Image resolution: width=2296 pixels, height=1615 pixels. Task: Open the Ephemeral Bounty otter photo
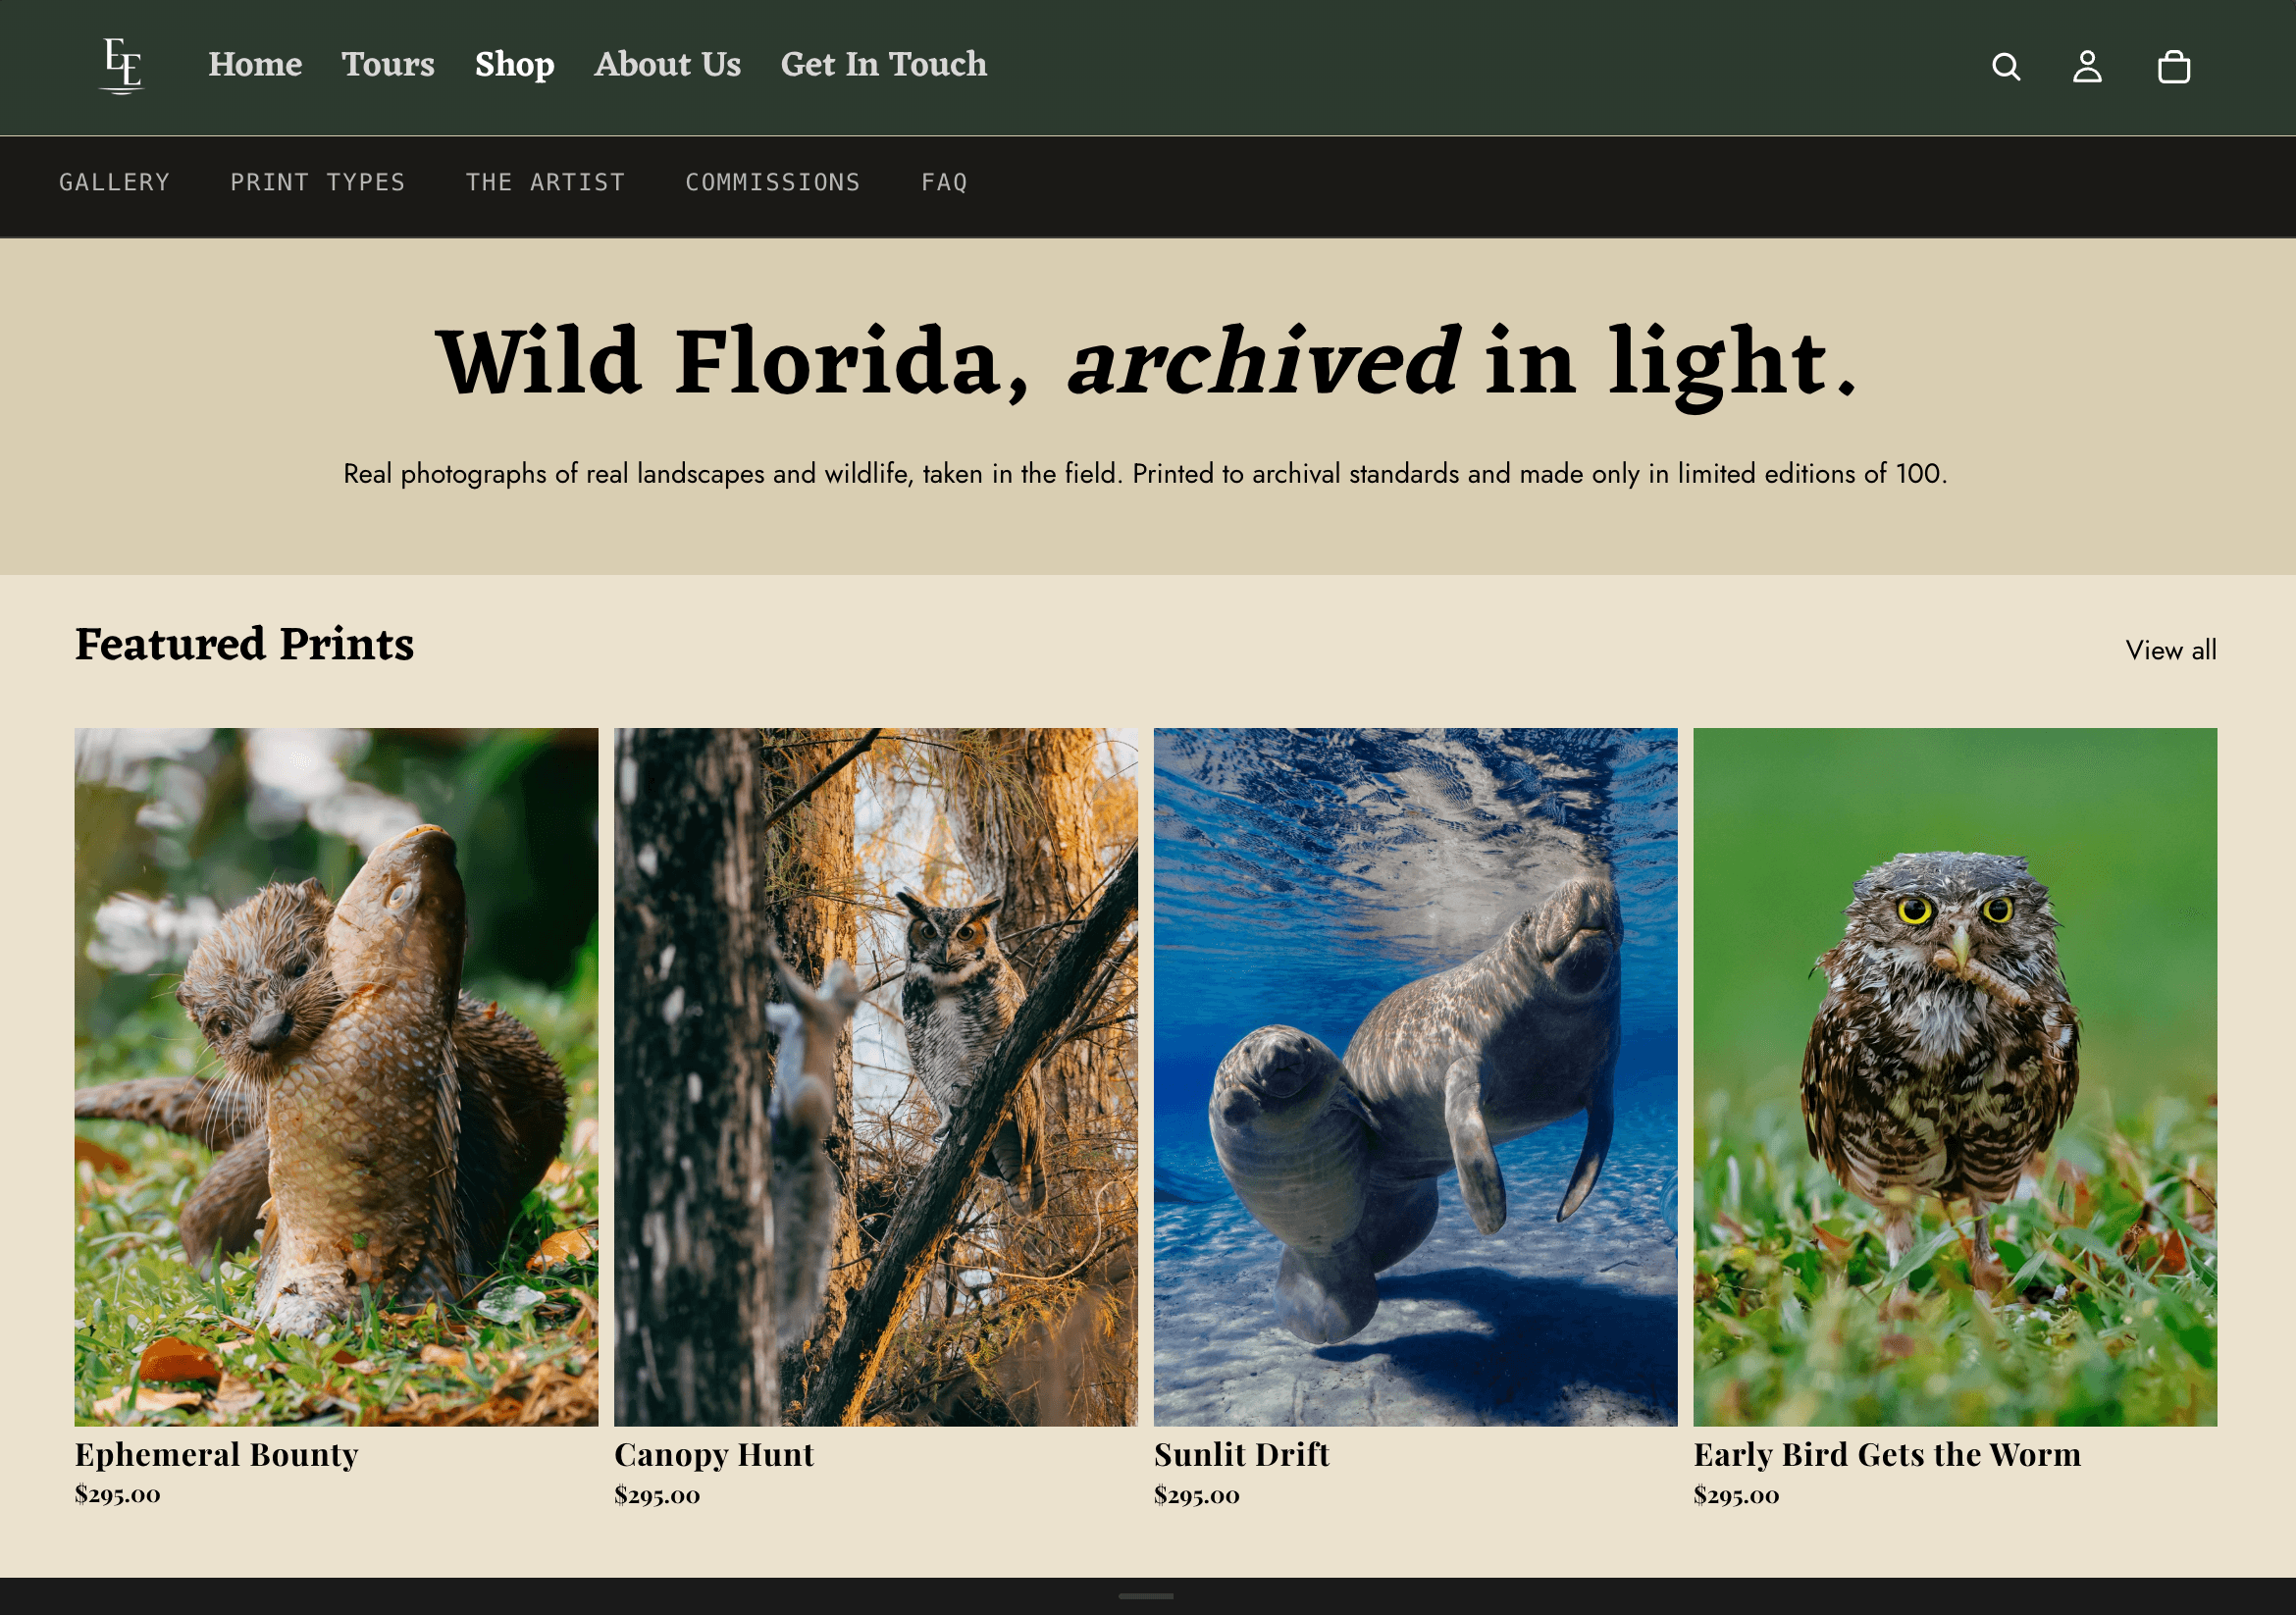pos(336,1076)
